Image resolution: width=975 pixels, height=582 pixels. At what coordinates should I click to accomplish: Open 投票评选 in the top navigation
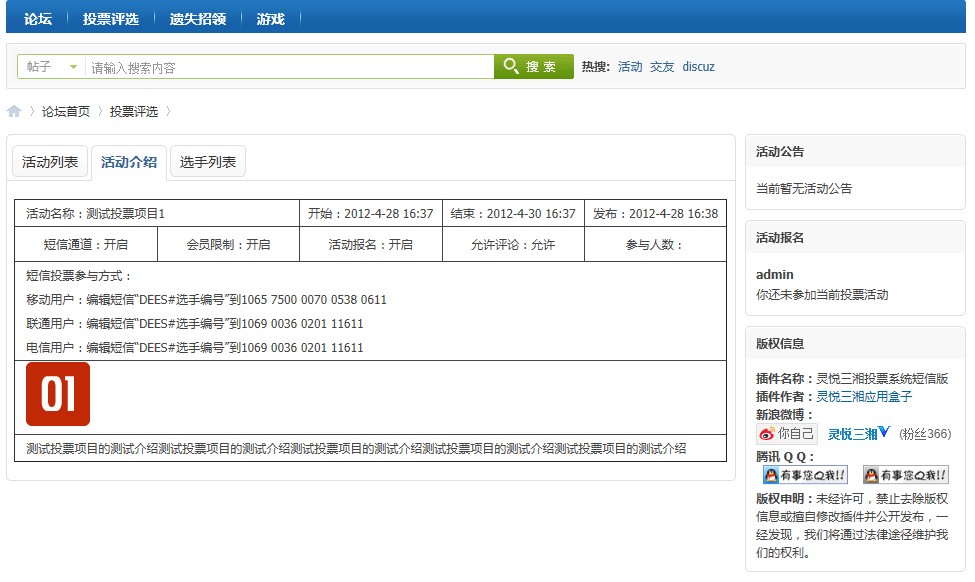(111, 19)
